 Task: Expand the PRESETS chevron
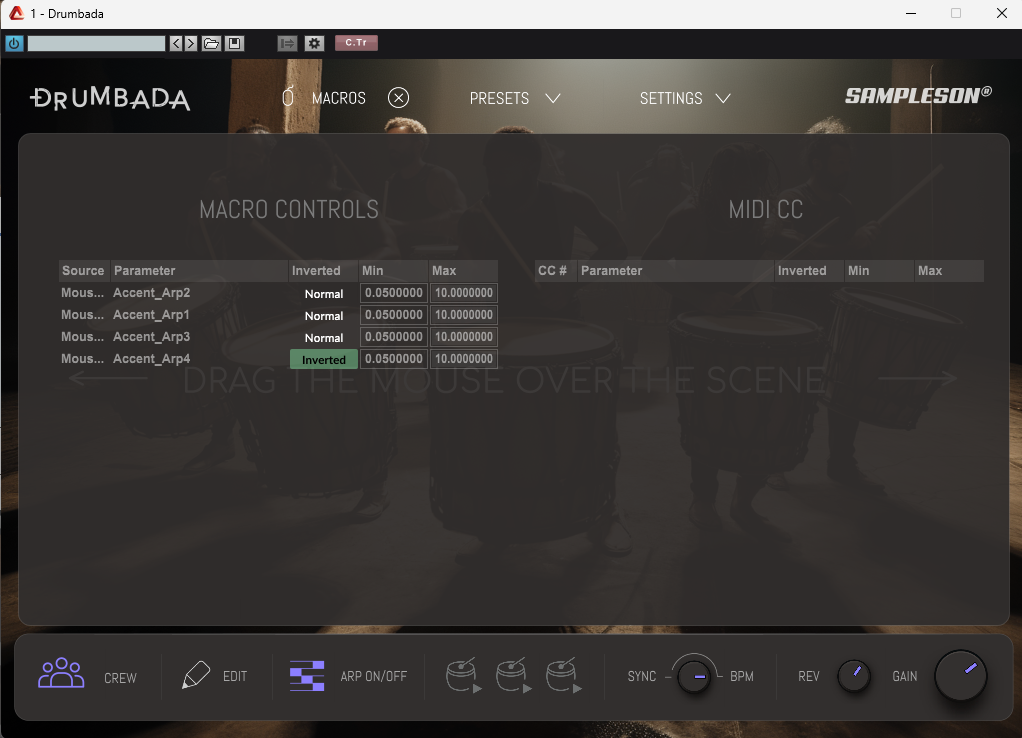(553, 98)
